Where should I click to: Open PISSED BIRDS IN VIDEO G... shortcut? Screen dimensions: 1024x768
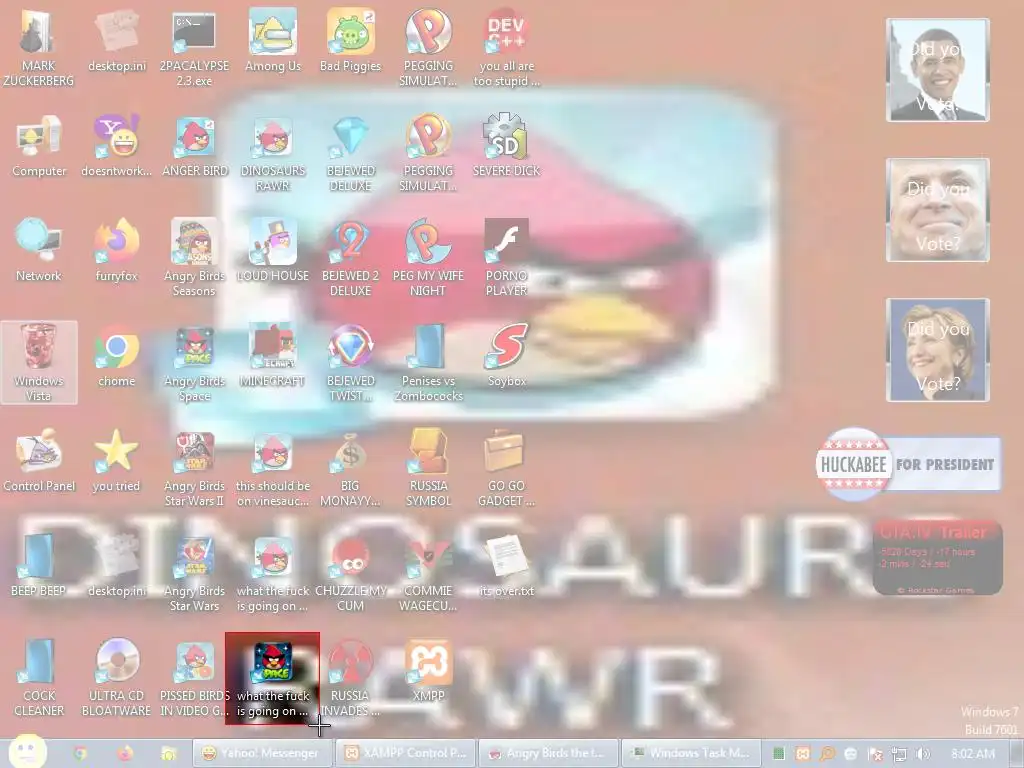tap(194, 678)
